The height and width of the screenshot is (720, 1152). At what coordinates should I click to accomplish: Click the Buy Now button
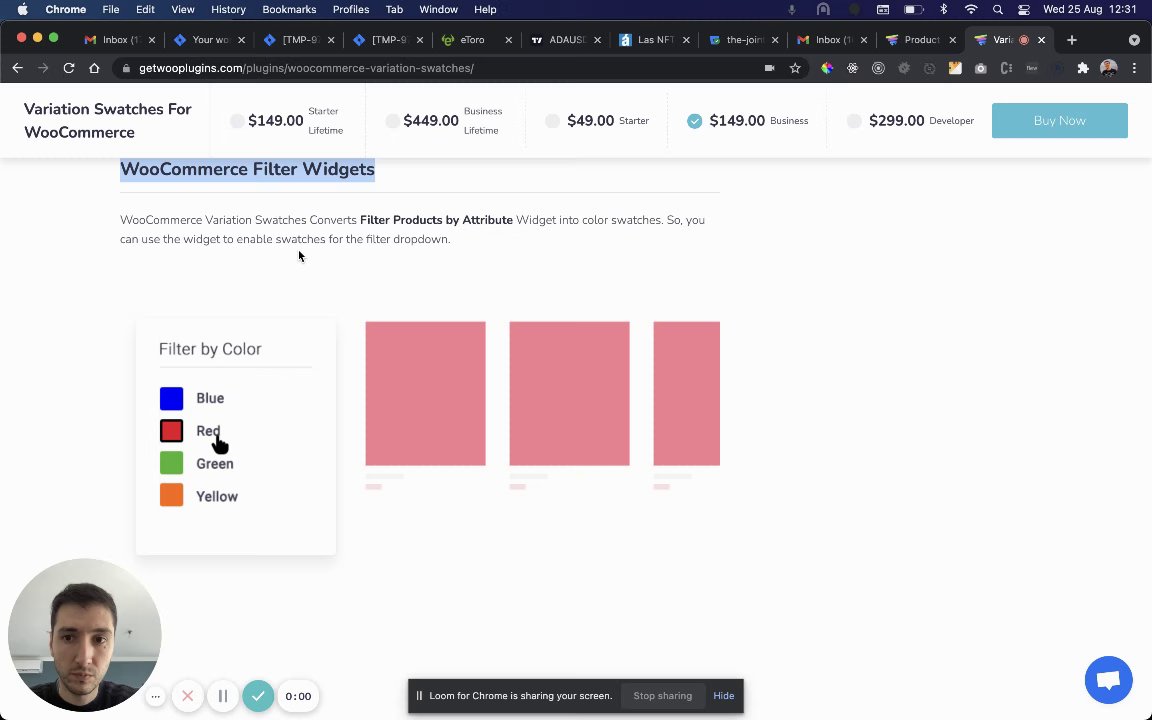click(1059, 120)
